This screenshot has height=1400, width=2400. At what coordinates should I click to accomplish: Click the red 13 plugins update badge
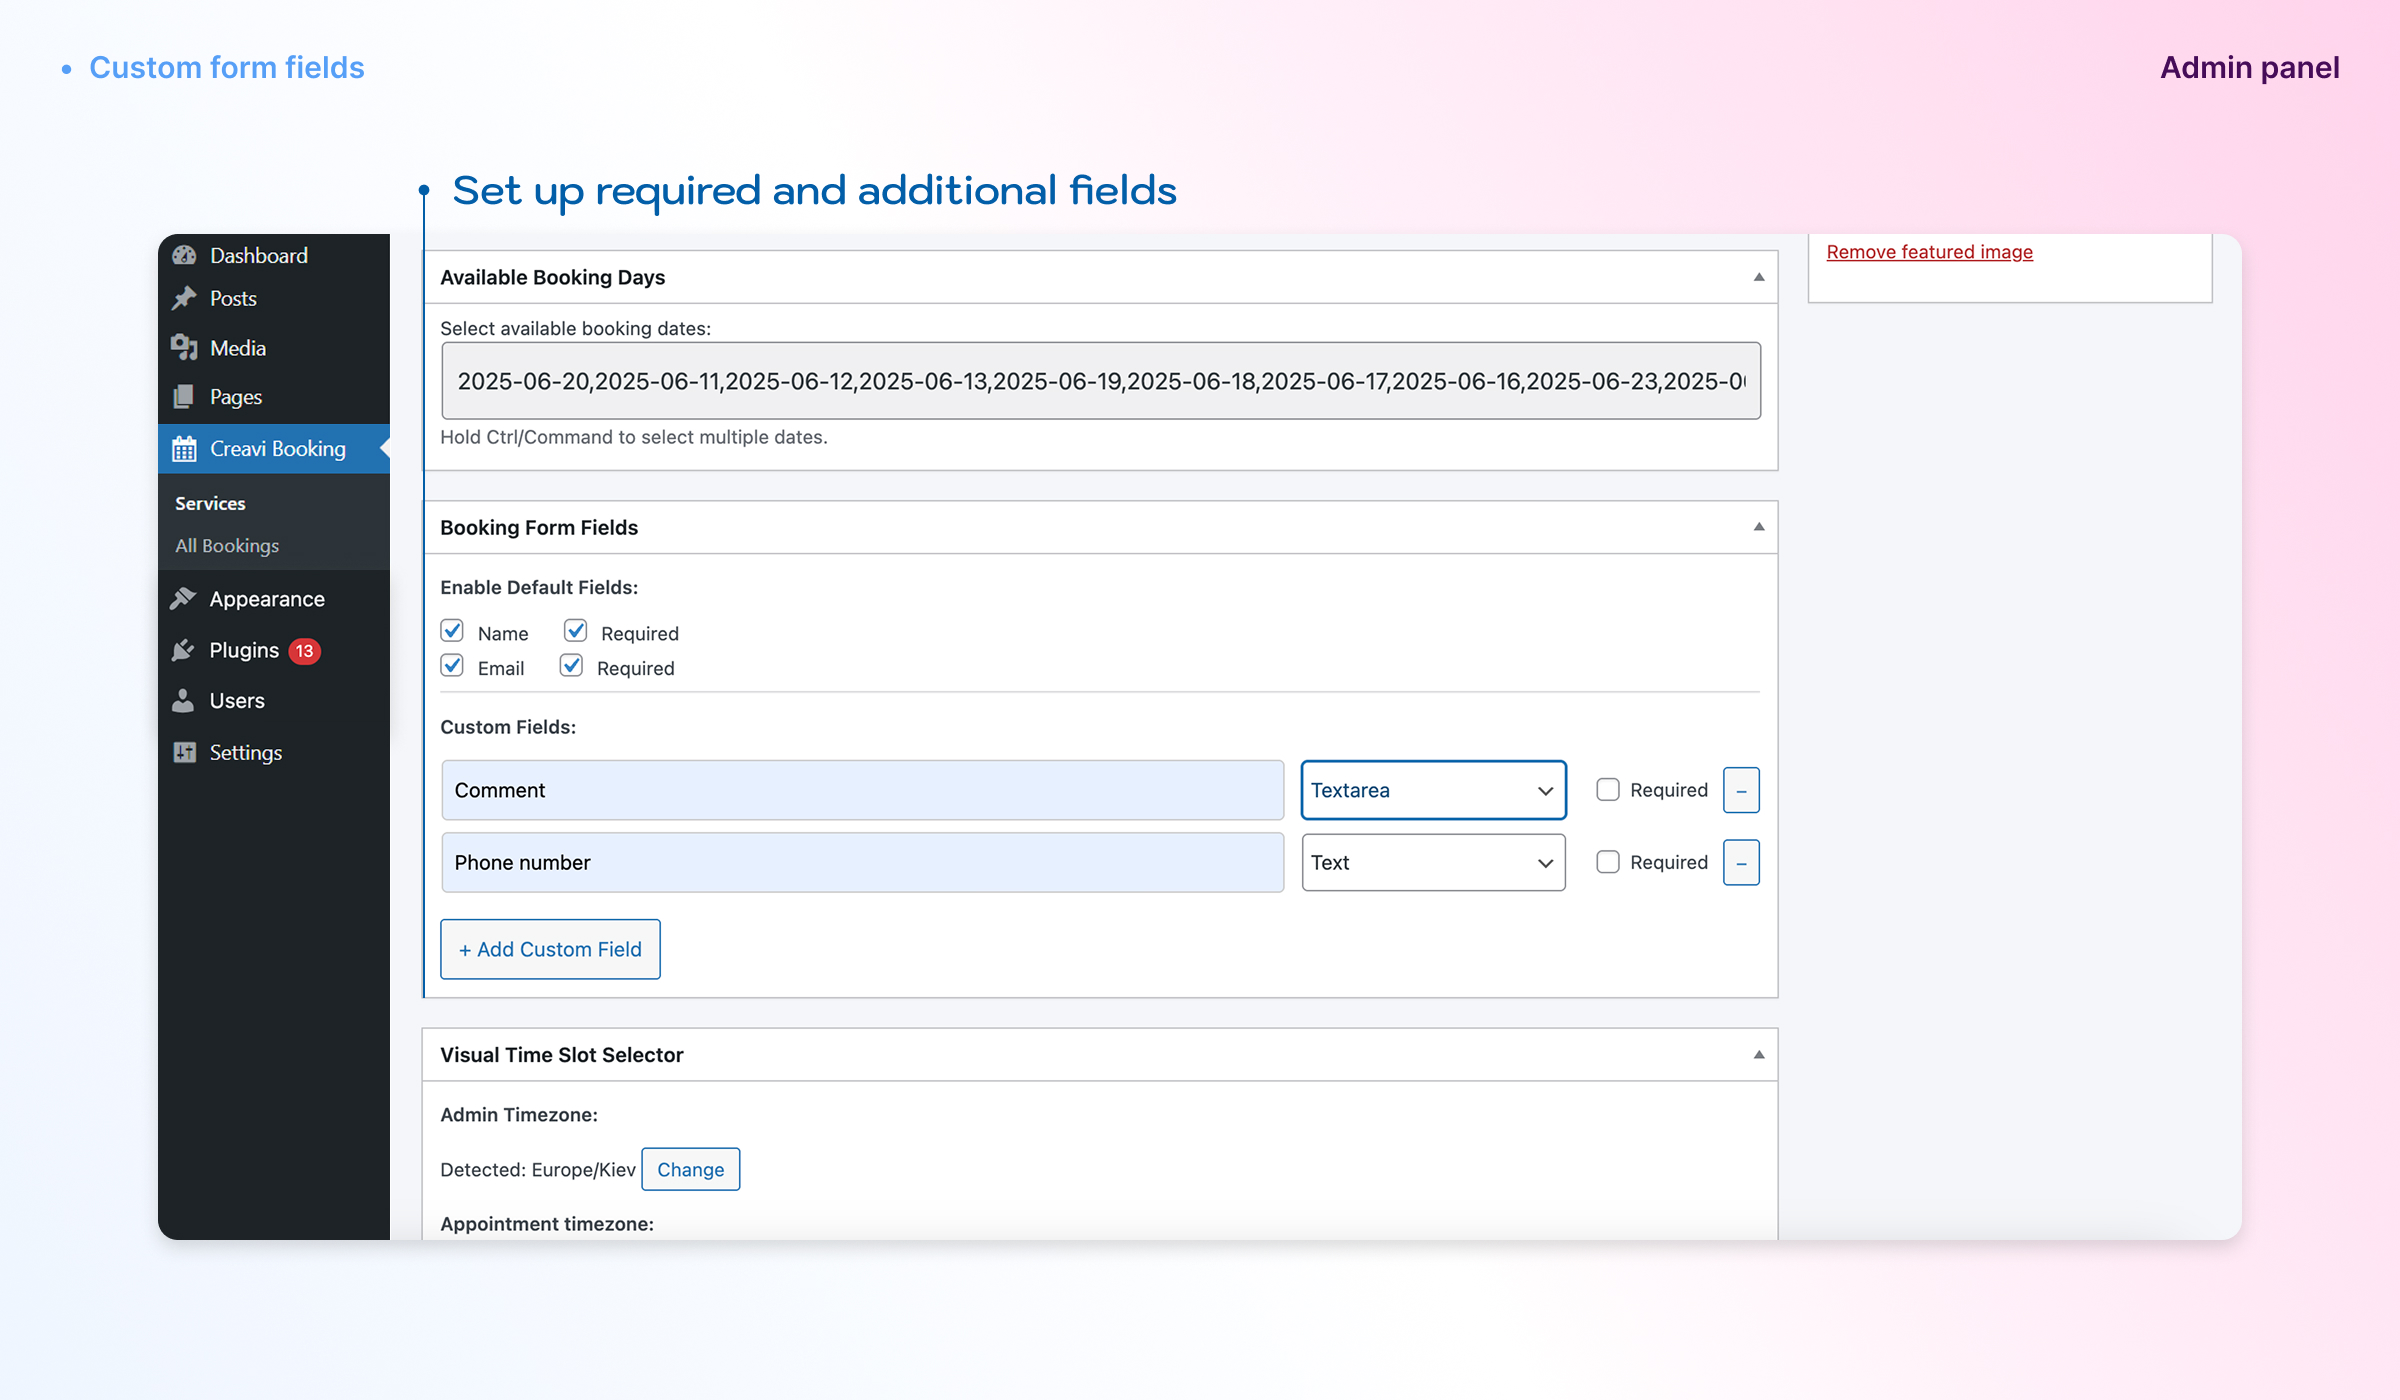(304, 651)
